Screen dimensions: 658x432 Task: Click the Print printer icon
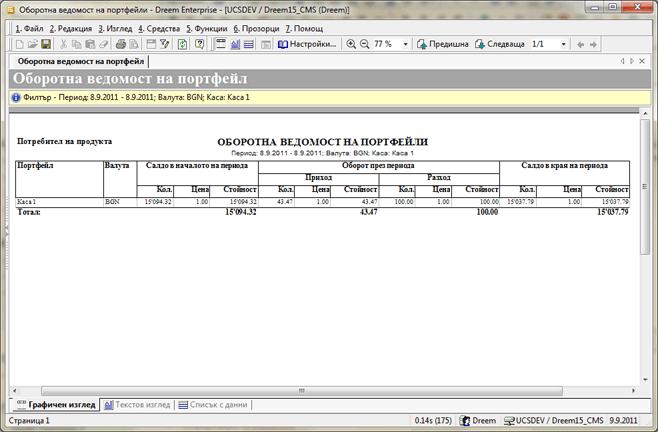121,44
